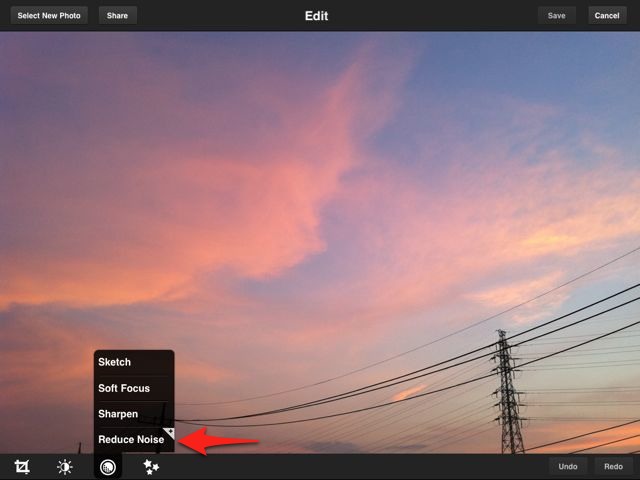Click the Save button
This screenshot has height=480, width=640.
[556, 16]
